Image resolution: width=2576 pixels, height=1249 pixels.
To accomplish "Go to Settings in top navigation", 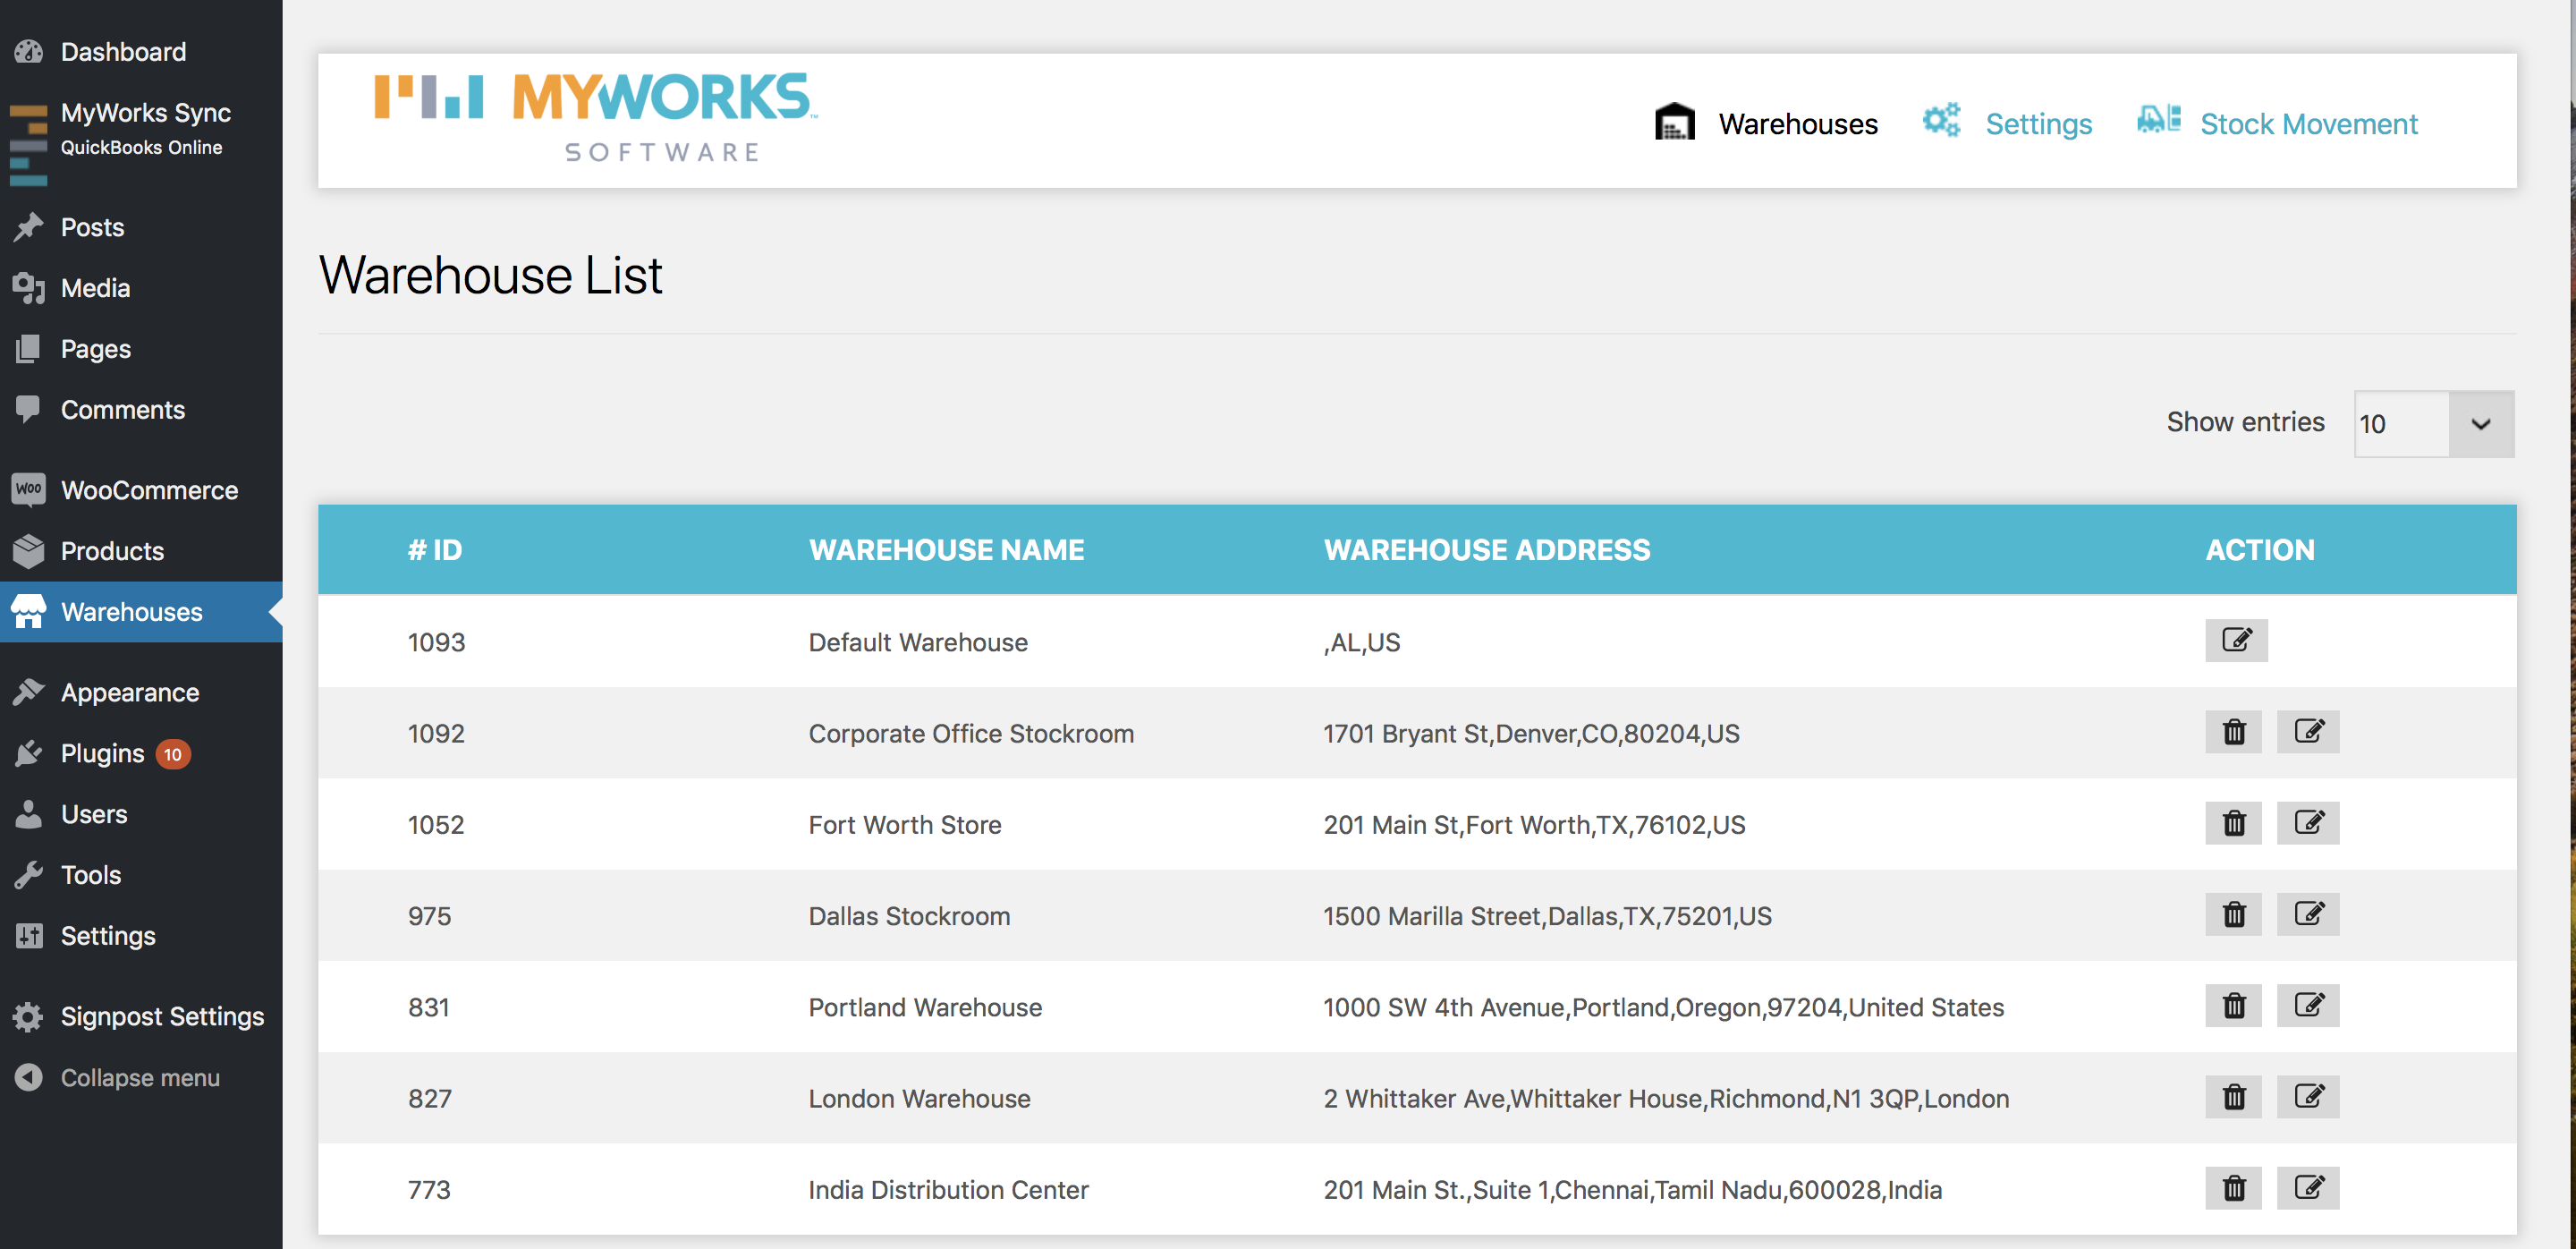I will [2037, 124].
